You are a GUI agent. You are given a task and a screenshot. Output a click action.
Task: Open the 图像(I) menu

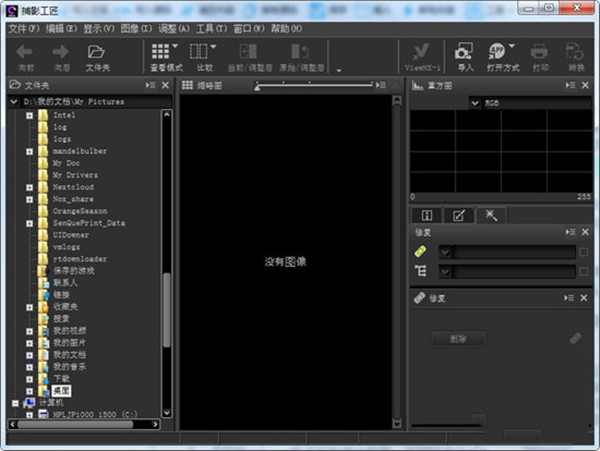pos(134,28)
